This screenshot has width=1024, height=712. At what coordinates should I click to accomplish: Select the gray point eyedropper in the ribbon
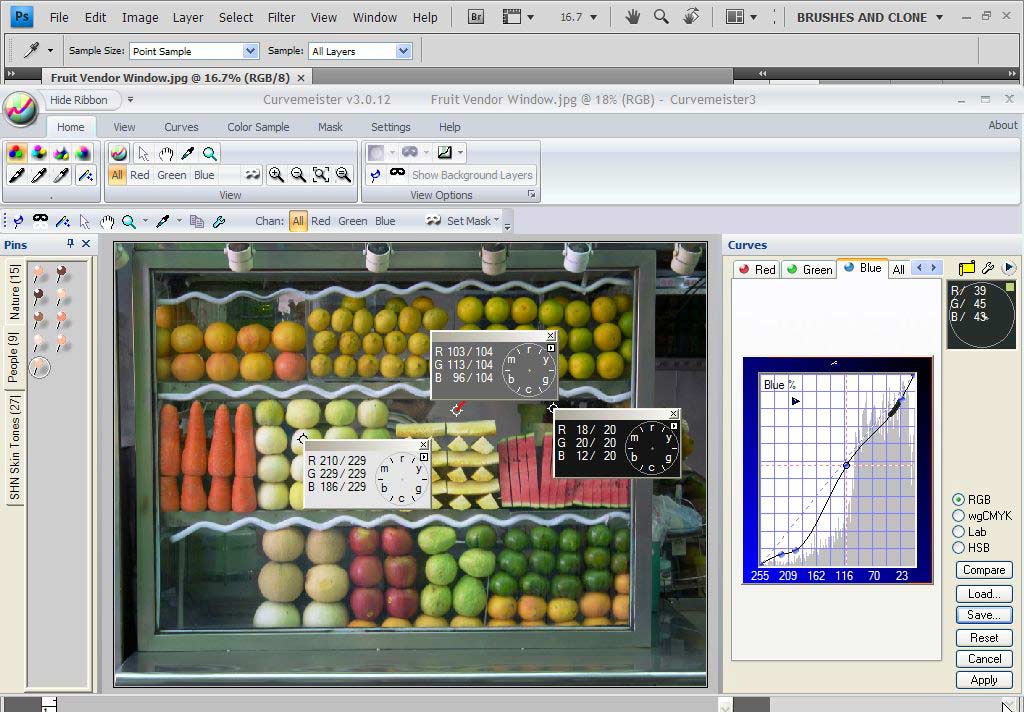(x=39, y=175)
